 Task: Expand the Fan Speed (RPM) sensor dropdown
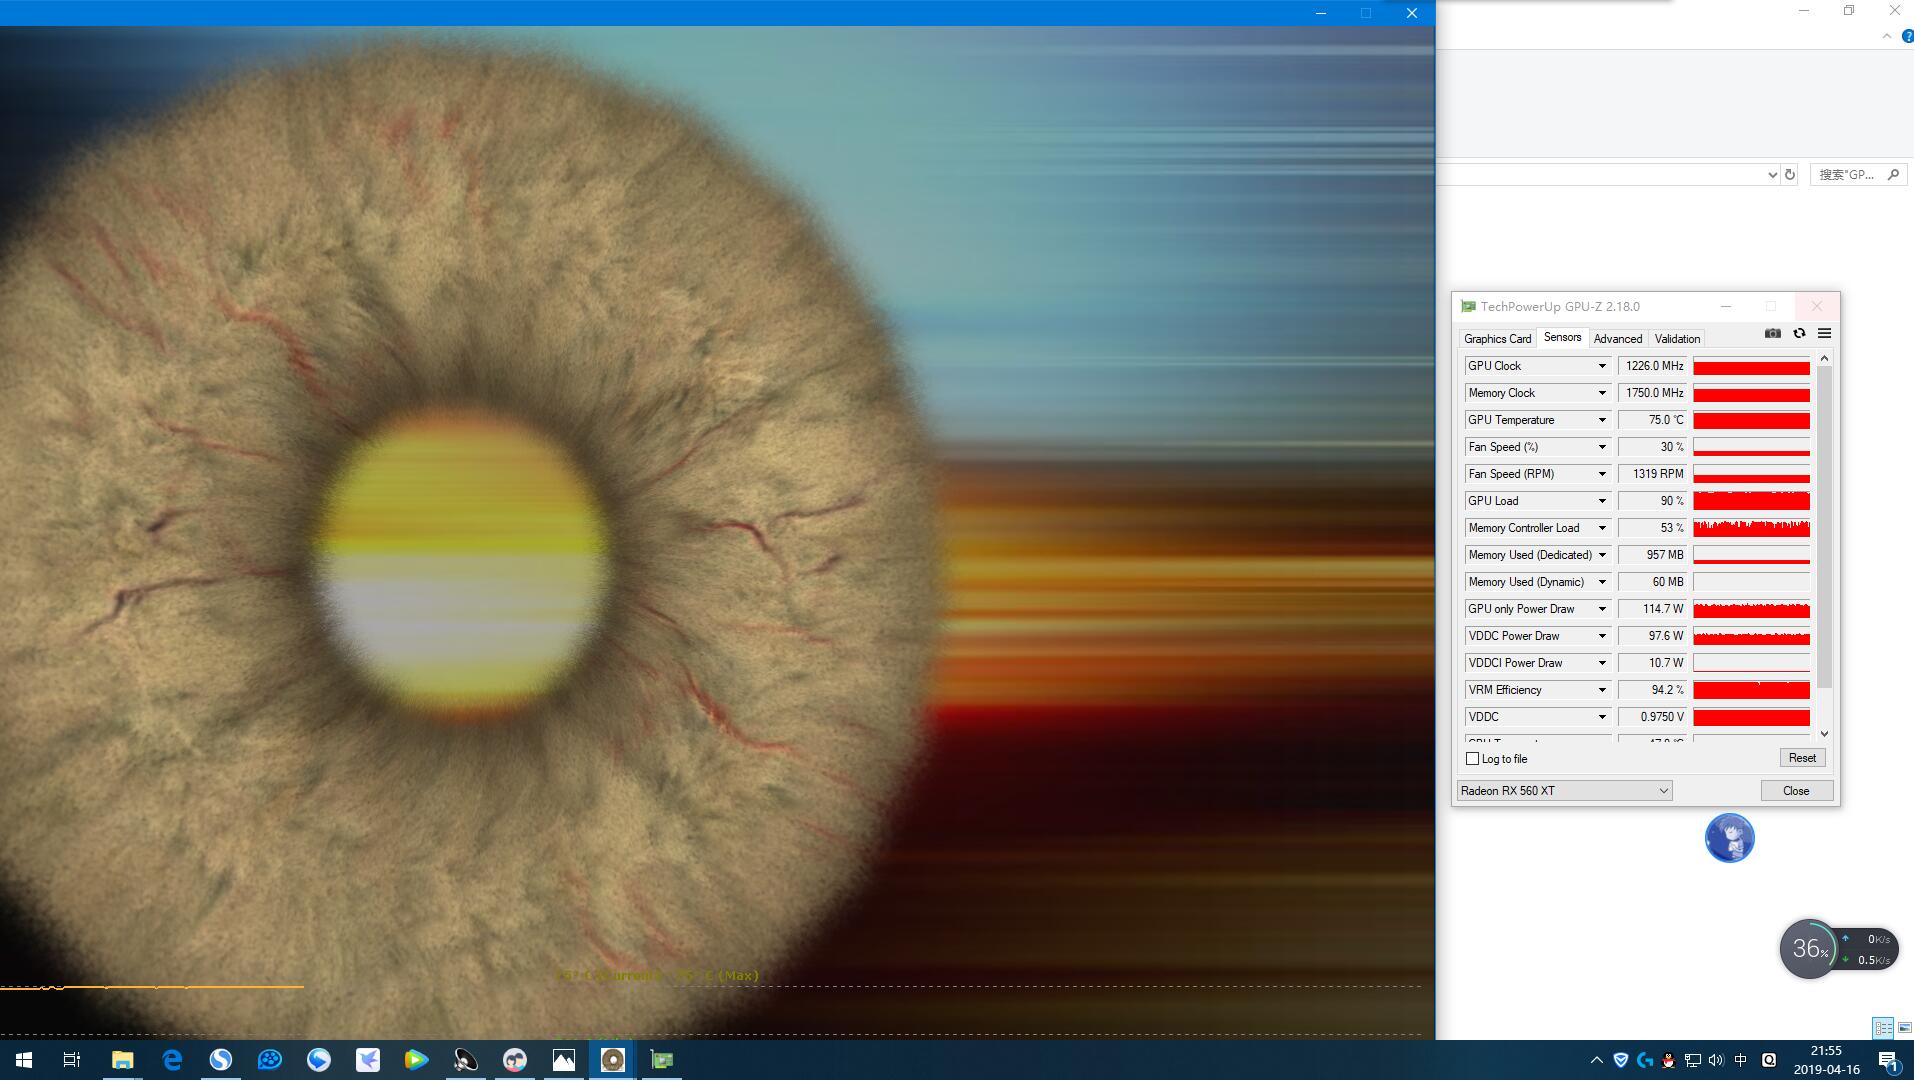(x=1601, y=474)
